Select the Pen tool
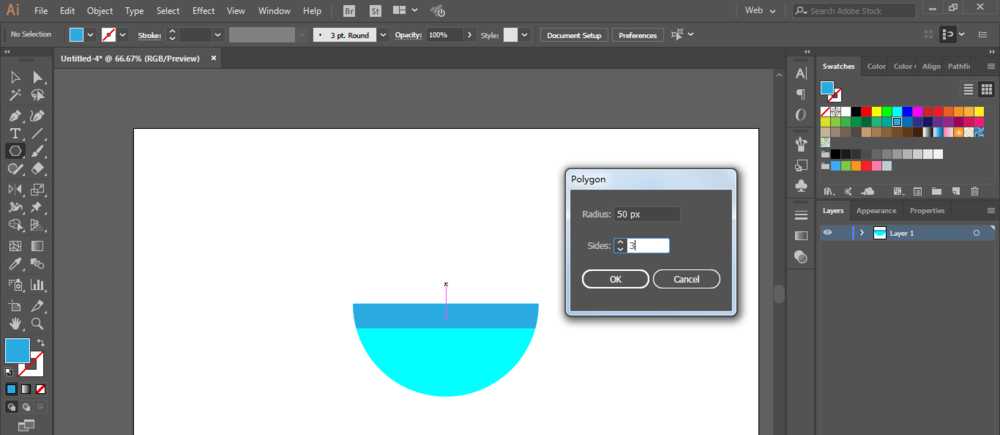The width and height of the screenshot is (1000, 435). (15, 115)
